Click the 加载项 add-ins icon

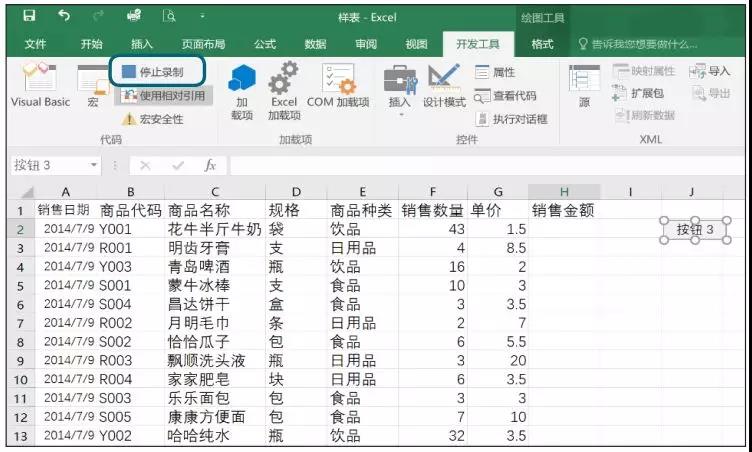pos(242,91)
